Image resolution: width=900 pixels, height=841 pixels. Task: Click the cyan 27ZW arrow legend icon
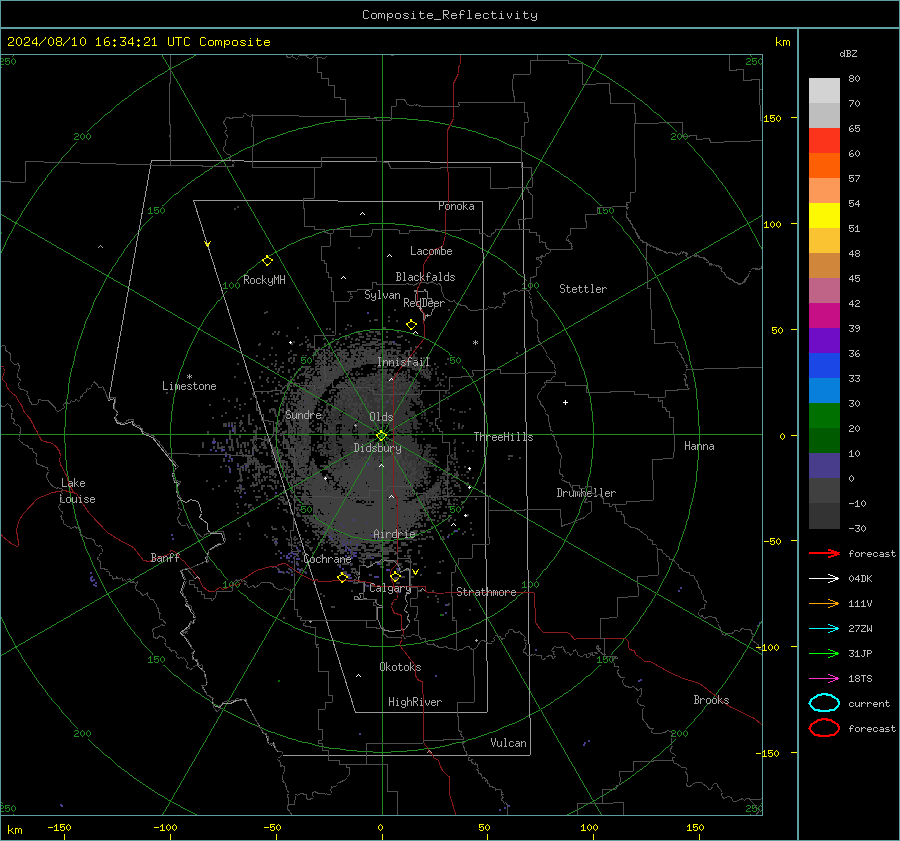coord(824,629)
